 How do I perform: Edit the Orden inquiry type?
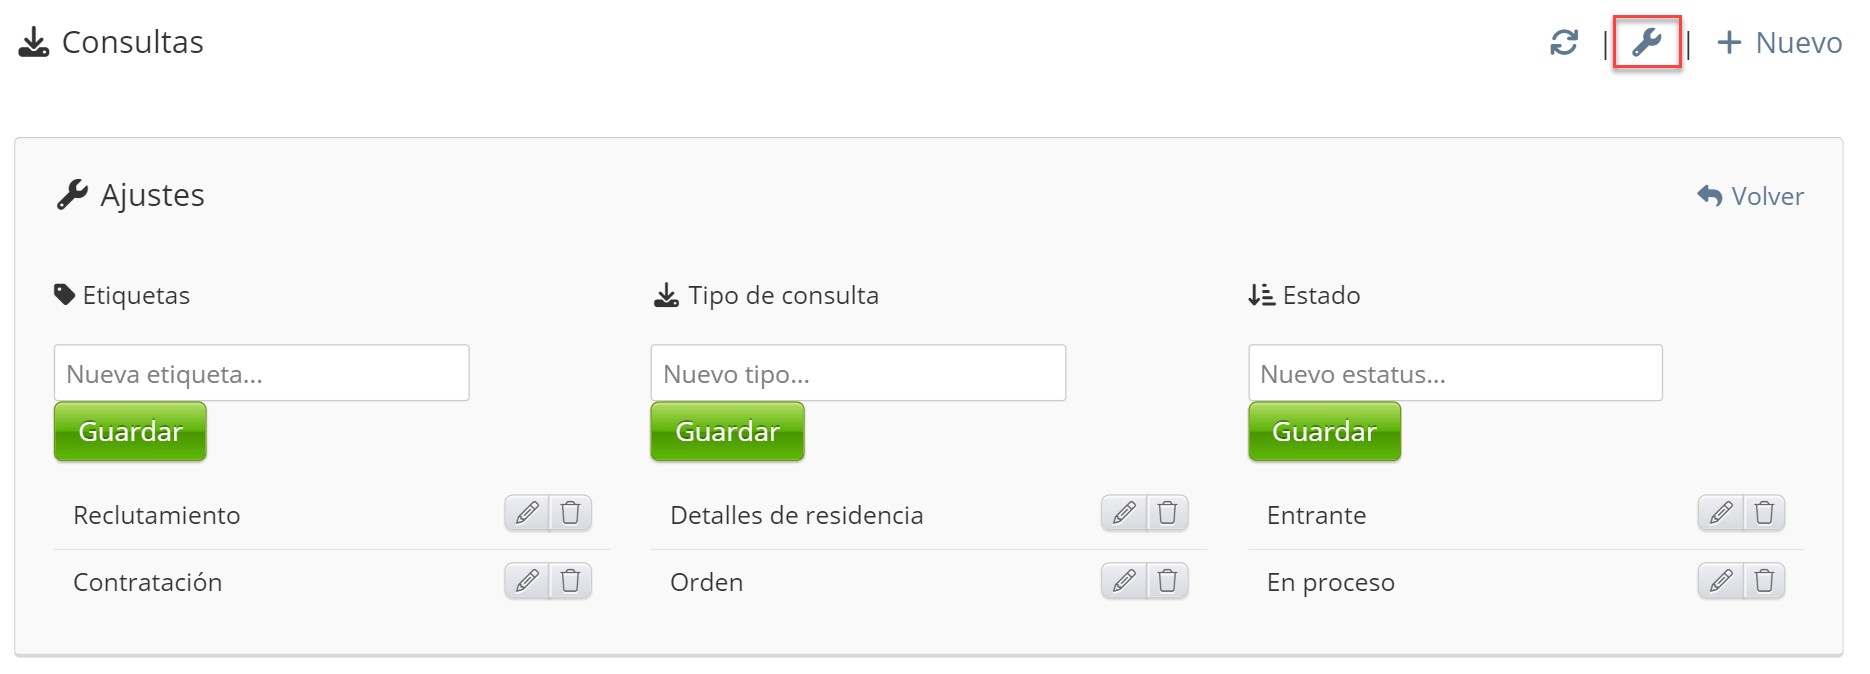1124,580
